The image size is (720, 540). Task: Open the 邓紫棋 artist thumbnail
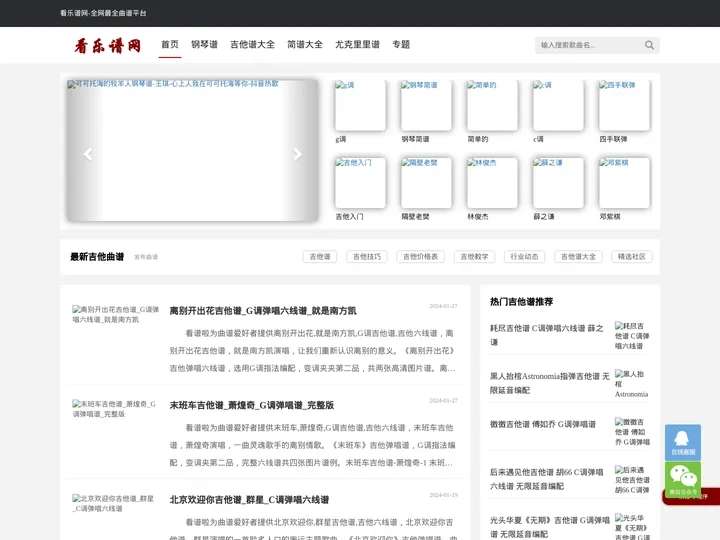[x=624, y=183]
